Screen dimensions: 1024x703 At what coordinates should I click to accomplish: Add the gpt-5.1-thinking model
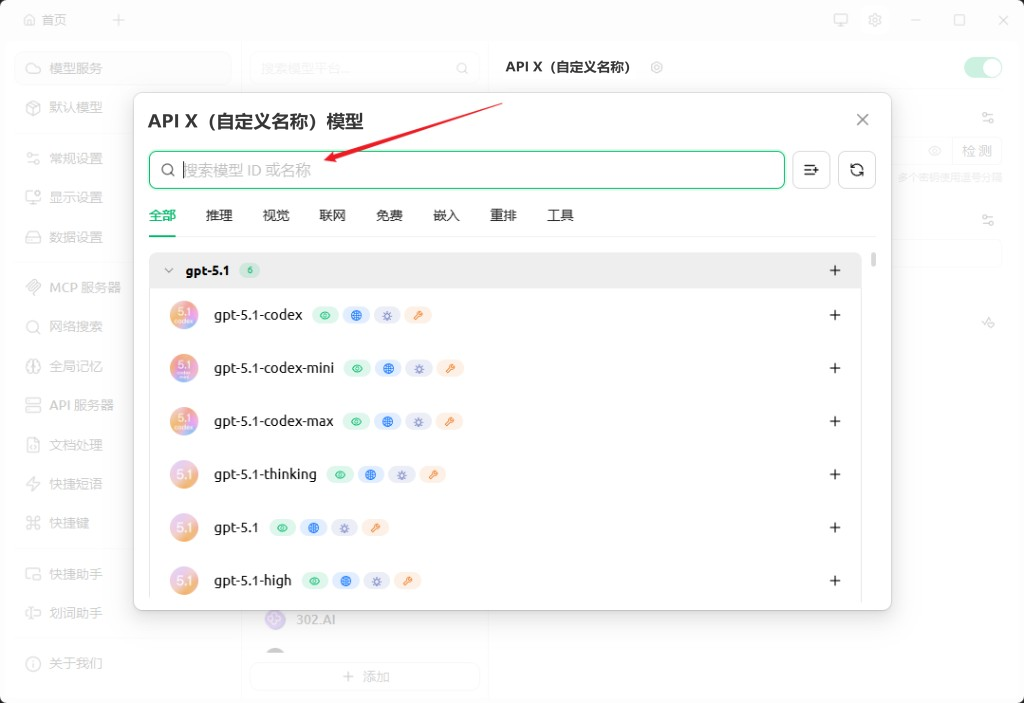[835, 474]
